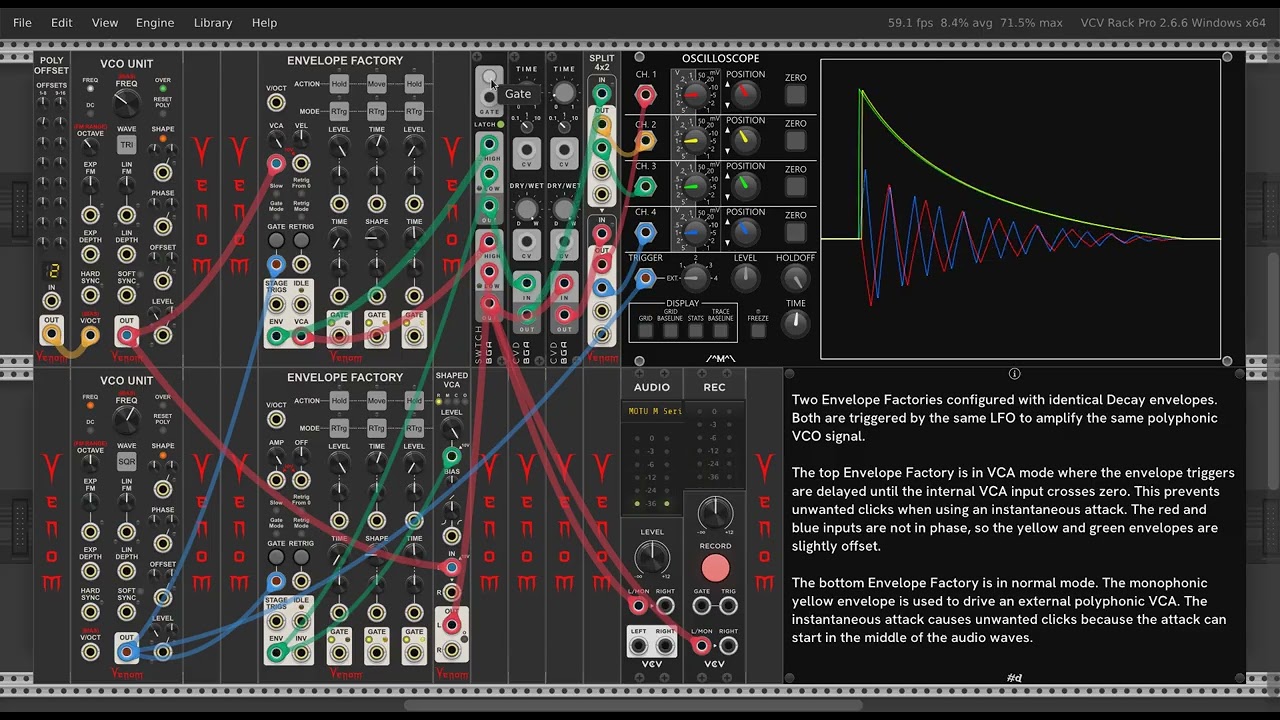1280x720 pixels.
Task: Click top VCO Unit HARD SYNC jack
Action: coord(90,297)
